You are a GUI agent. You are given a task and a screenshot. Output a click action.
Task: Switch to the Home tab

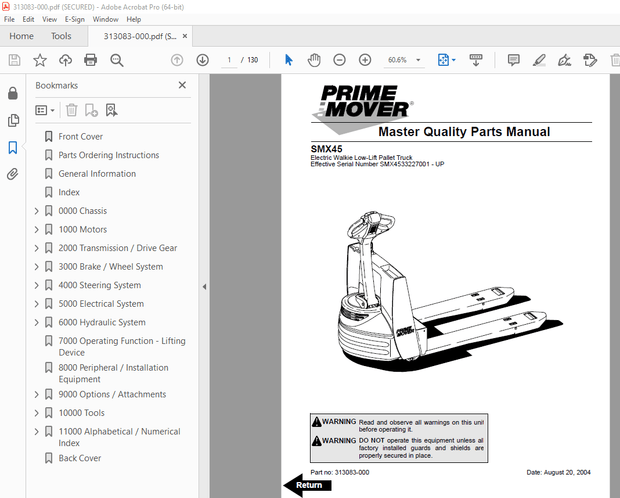(21, 36)
